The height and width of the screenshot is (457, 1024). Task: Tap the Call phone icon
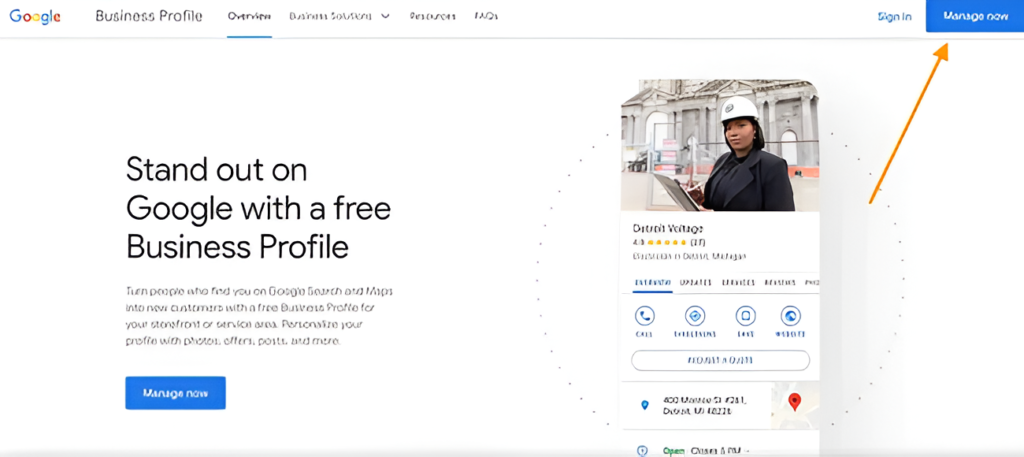[x=645, y=316]
